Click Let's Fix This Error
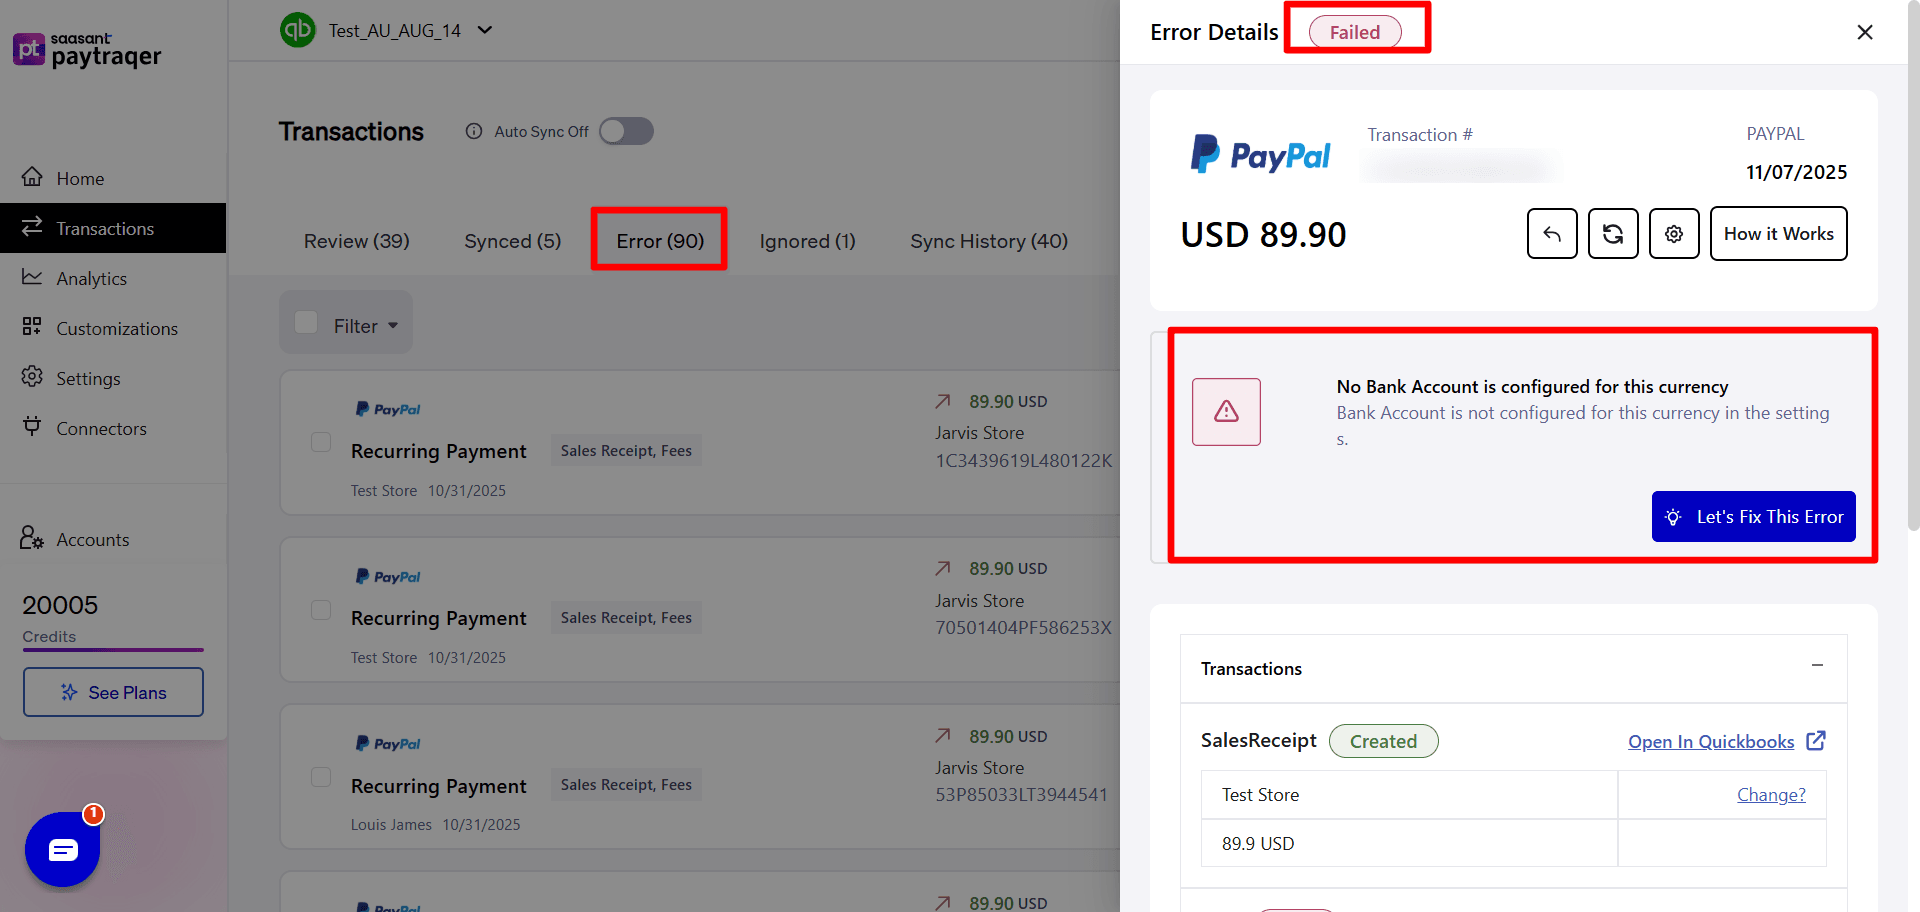This screenshot has width=1920, height=912. click(1753, 516)
